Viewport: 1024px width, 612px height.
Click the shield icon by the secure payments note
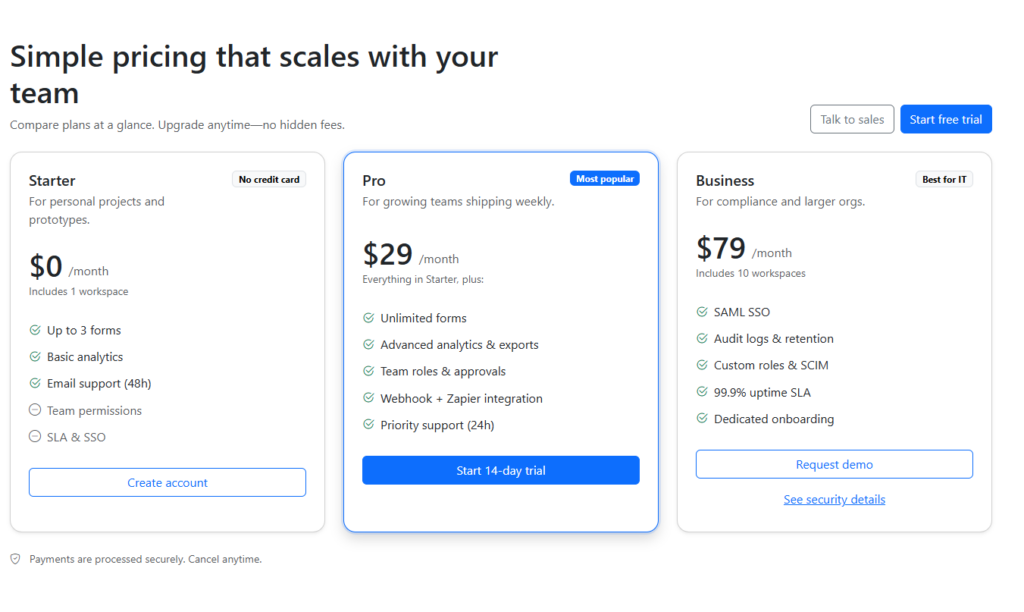15,559
